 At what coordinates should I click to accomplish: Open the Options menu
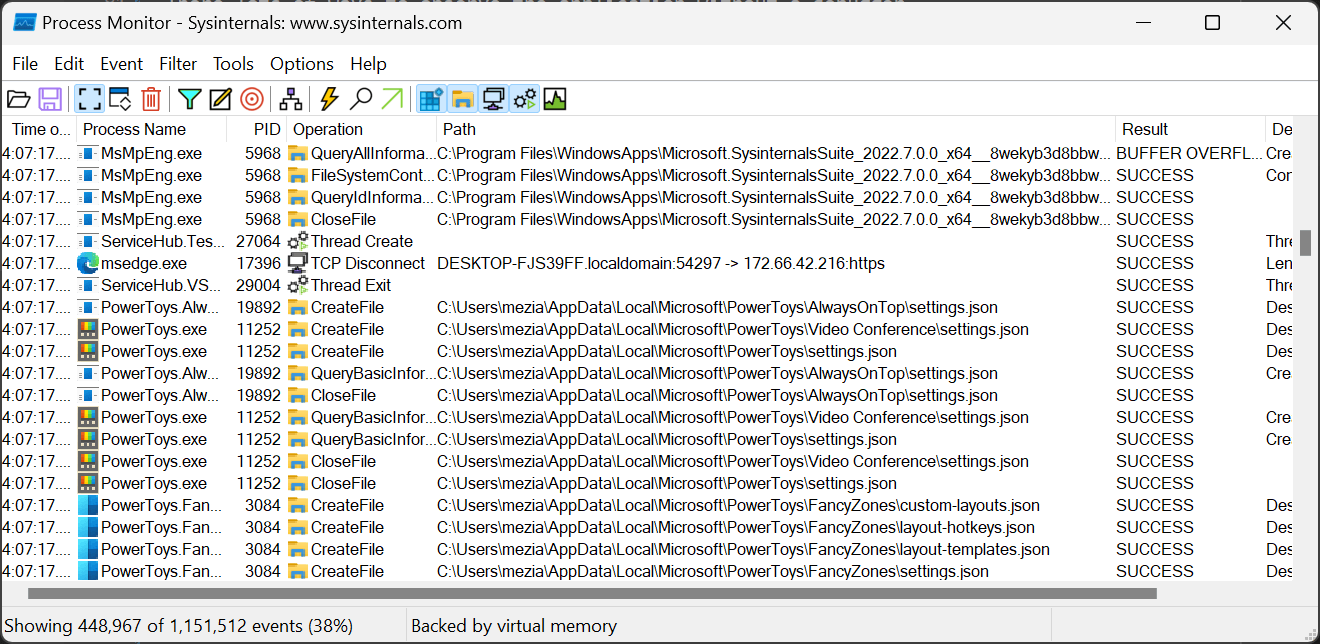(302, 64)
